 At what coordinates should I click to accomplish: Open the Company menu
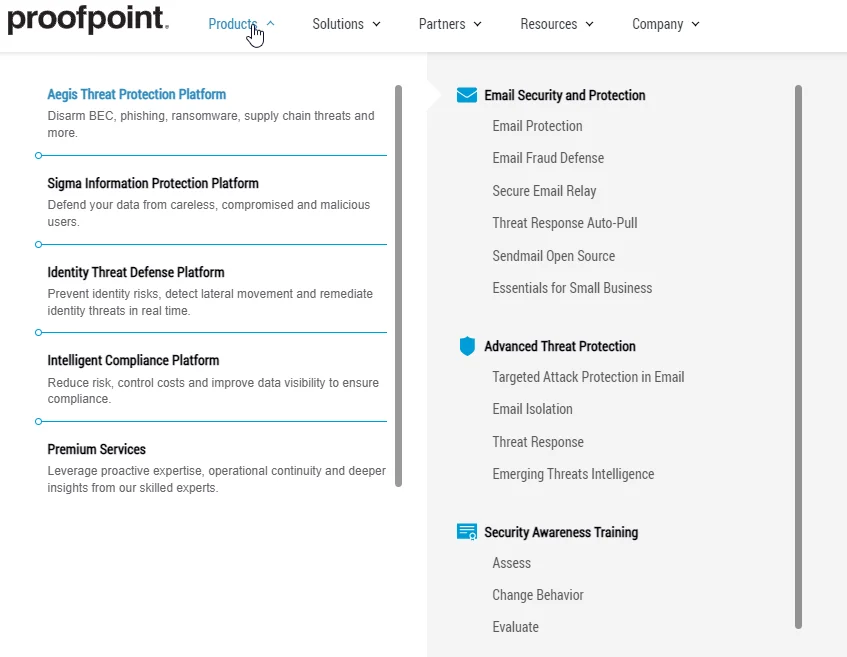[x=666, y=24]
